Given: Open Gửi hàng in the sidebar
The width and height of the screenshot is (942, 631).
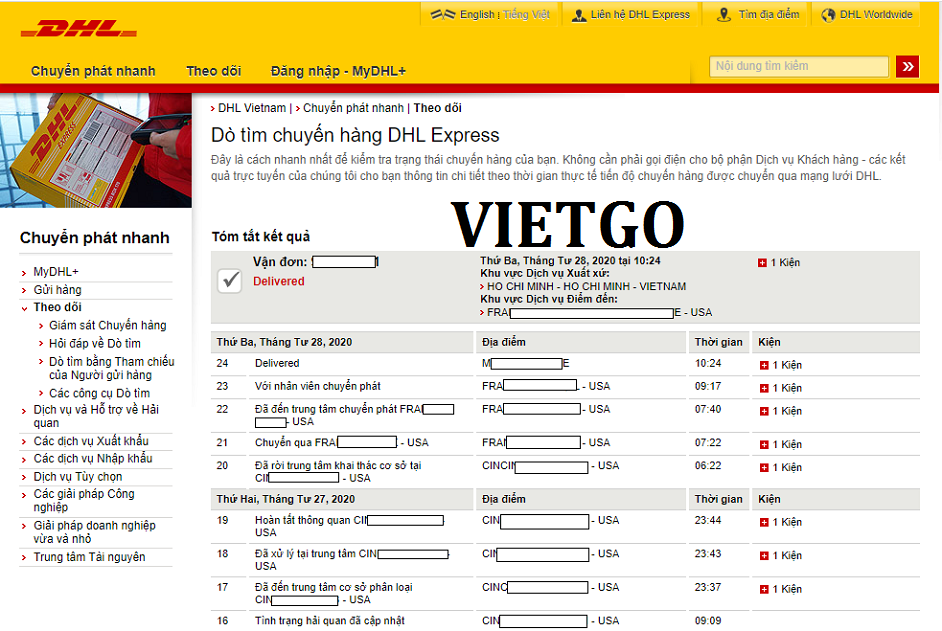Looking at the screenshot, I should [x=58, y=290].
